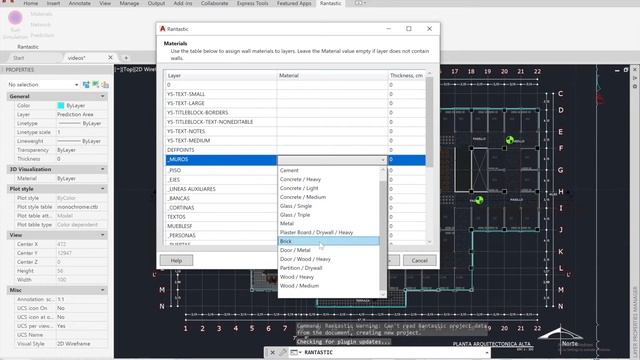The height and width of the screenshot is (360, 640).
Task: Click the Run Simulation icon in ribbon
Action: [x=15, y=18]
